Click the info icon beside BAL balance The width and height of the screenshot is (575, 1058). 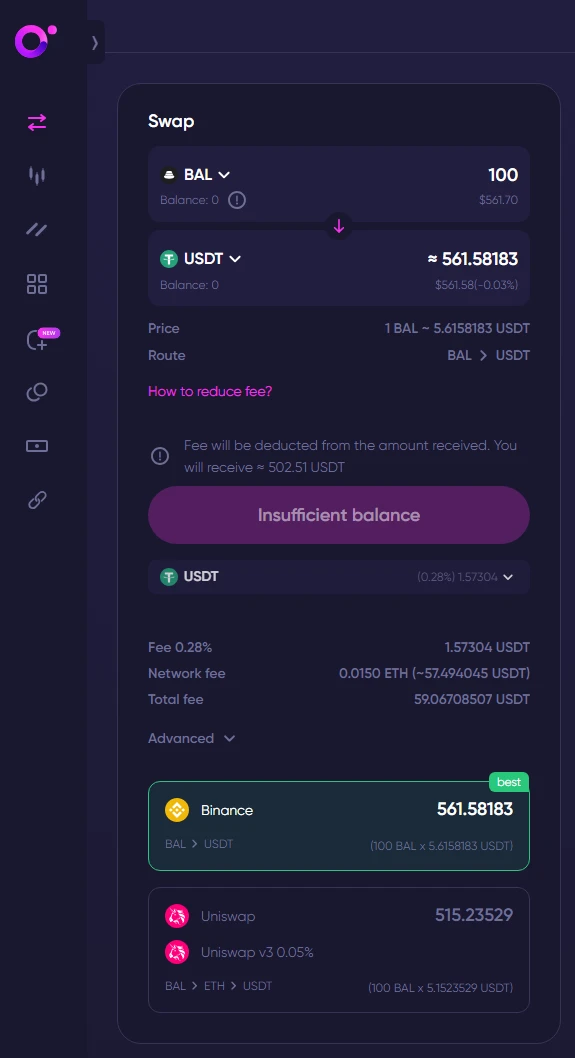click(x=237, y=200)
